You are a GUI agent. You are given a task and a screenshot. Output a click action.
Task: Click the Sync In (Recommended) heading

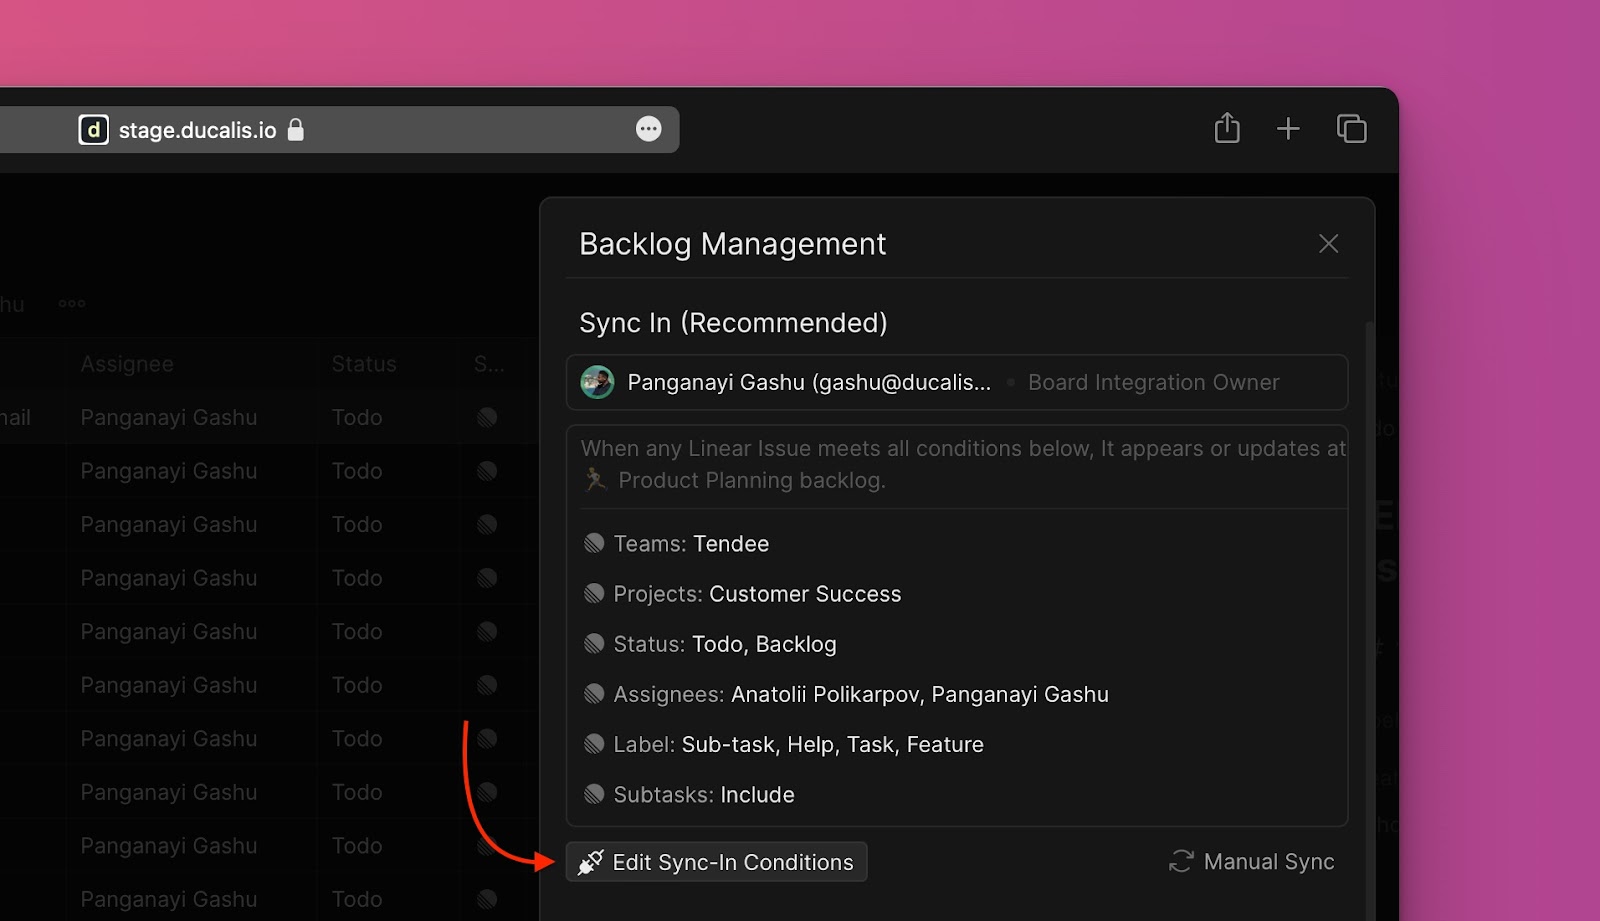click(x=733, y=323)
